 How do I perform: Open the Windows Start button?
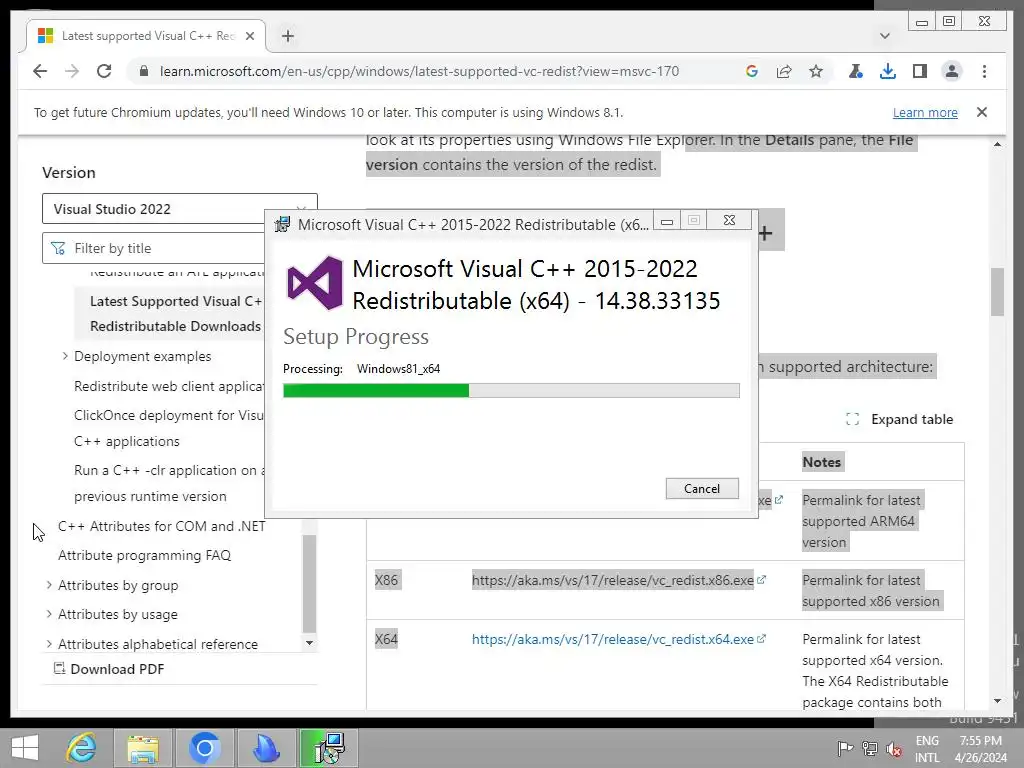coord(25,748)
